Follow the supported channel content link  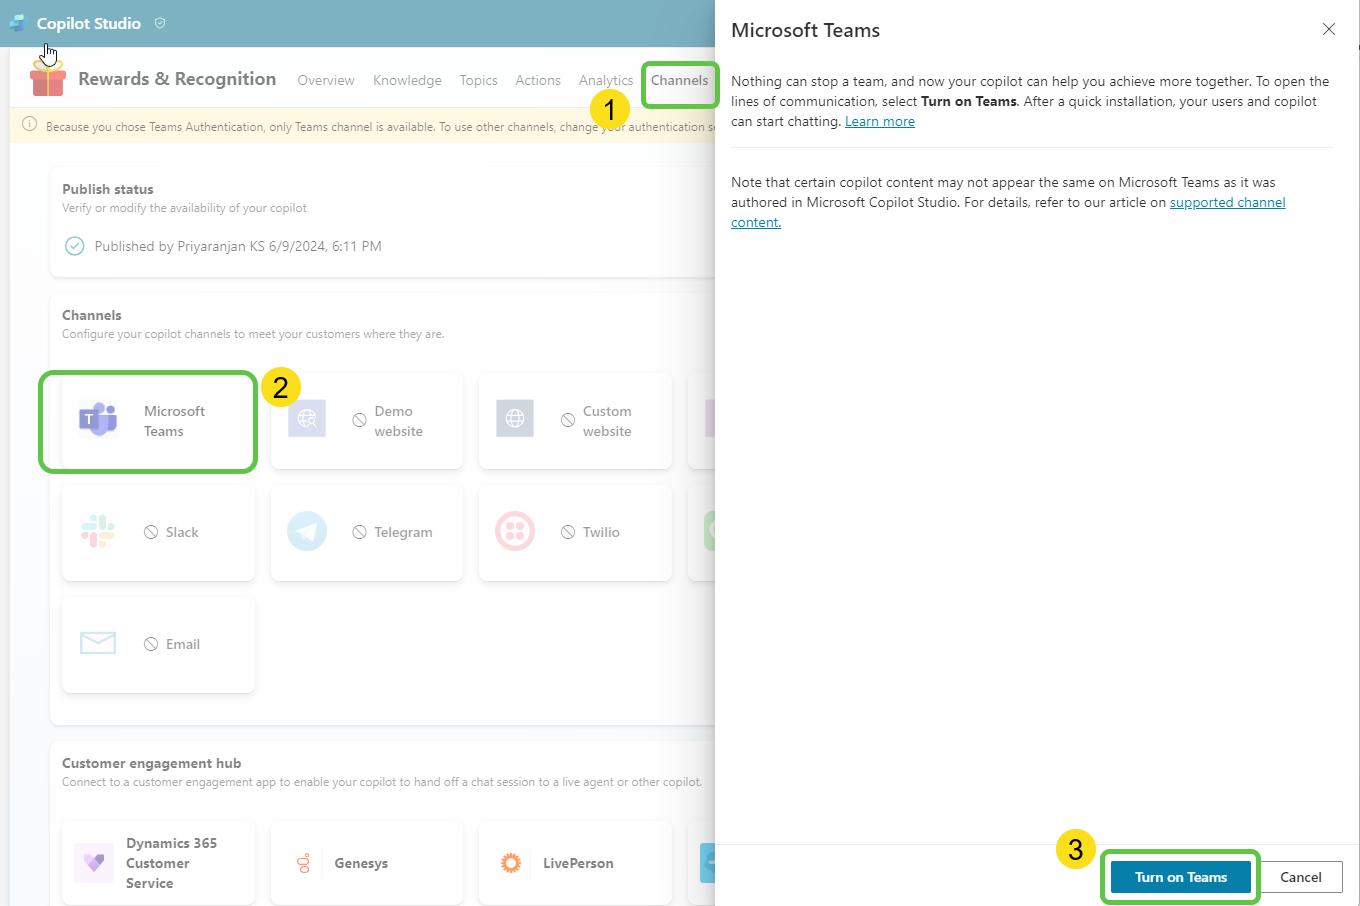pyautogui.click(x=1227, y=203)
